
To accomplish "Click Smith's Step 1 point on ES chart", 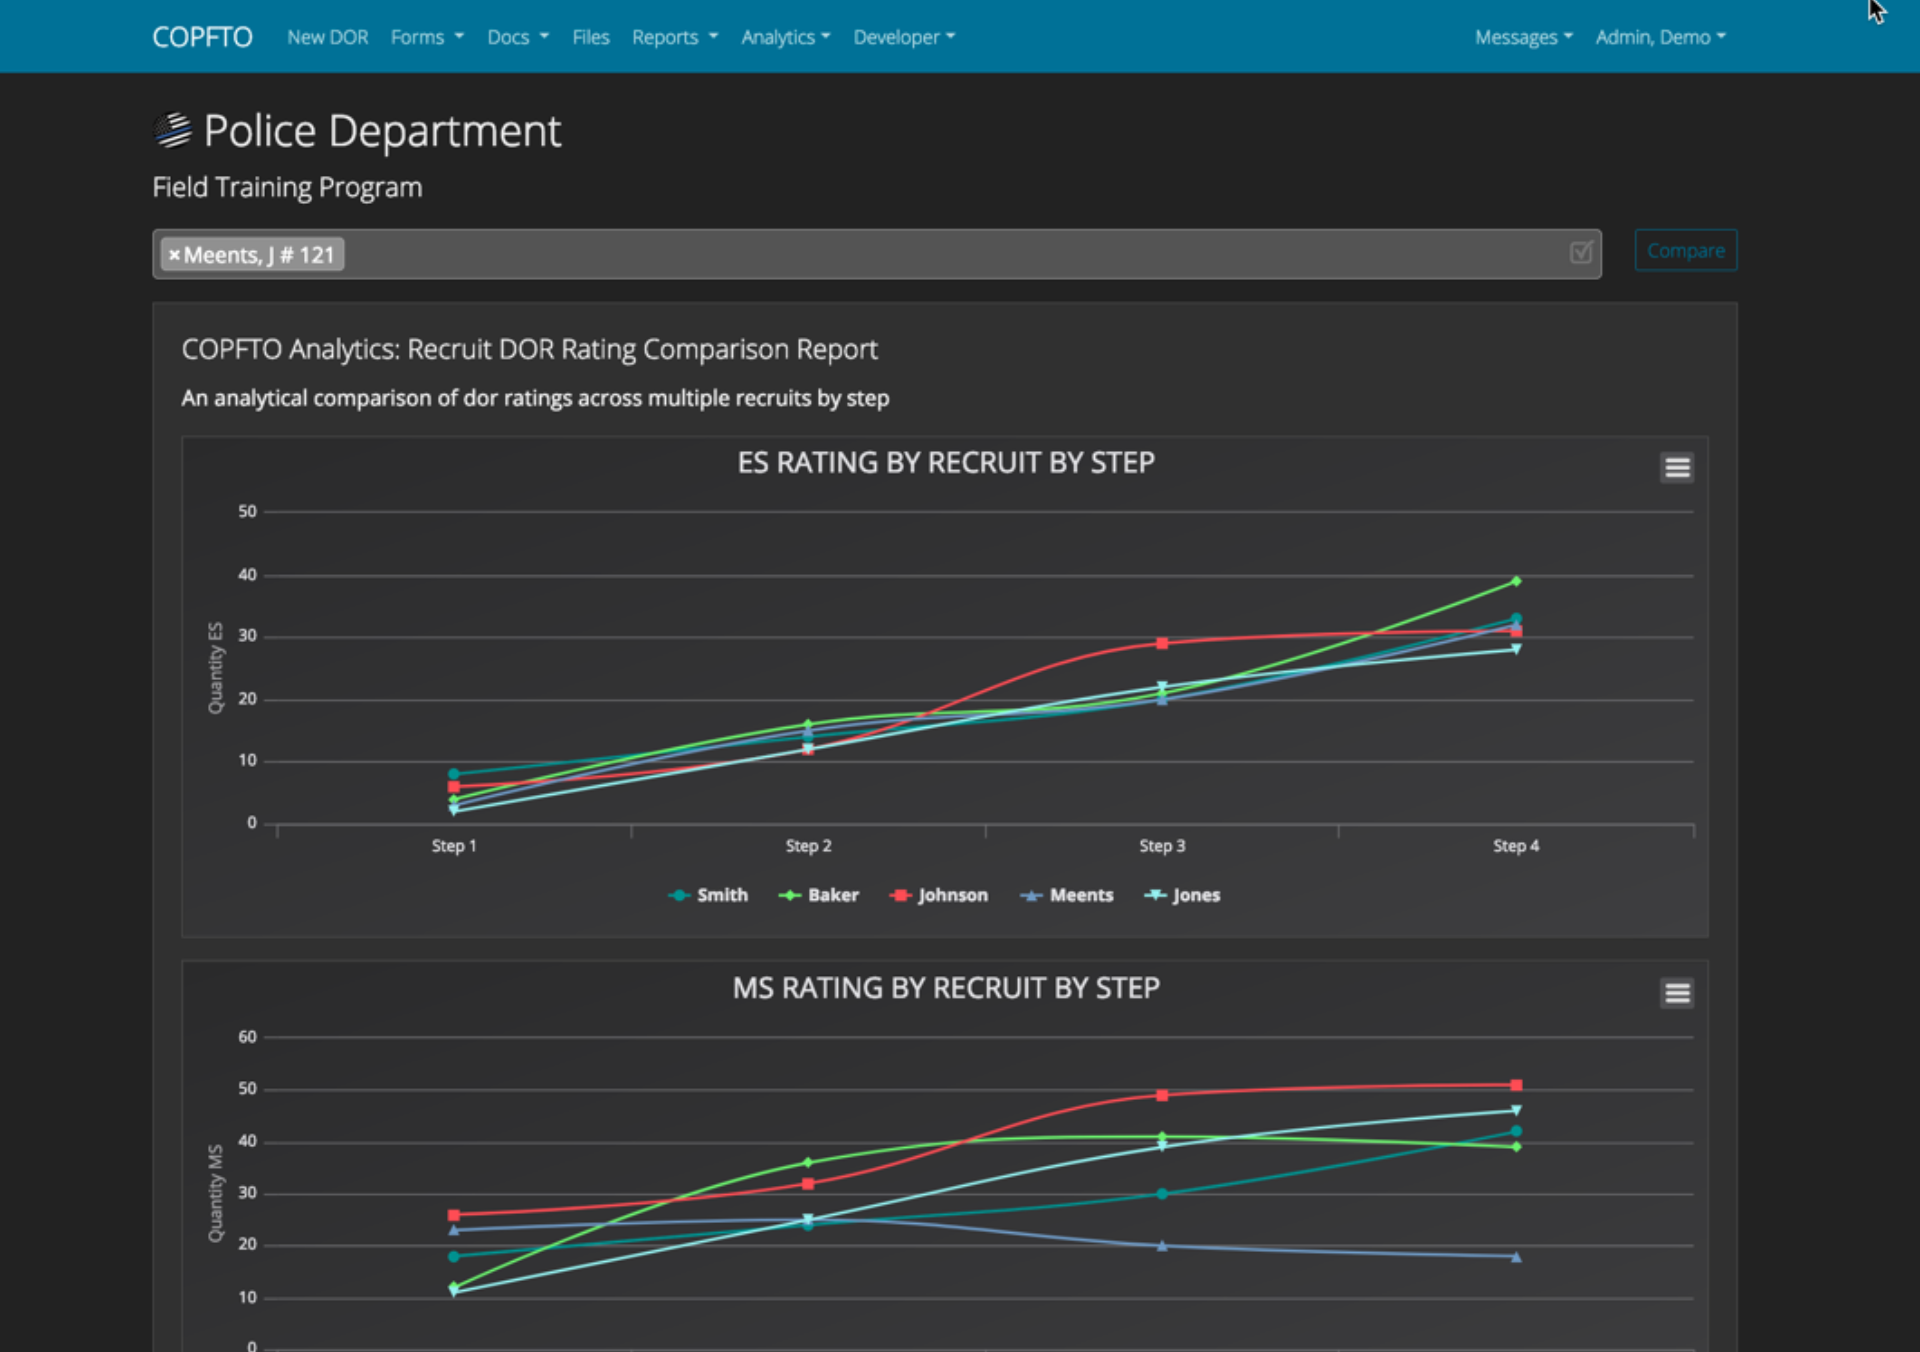I will click(454, 774).
